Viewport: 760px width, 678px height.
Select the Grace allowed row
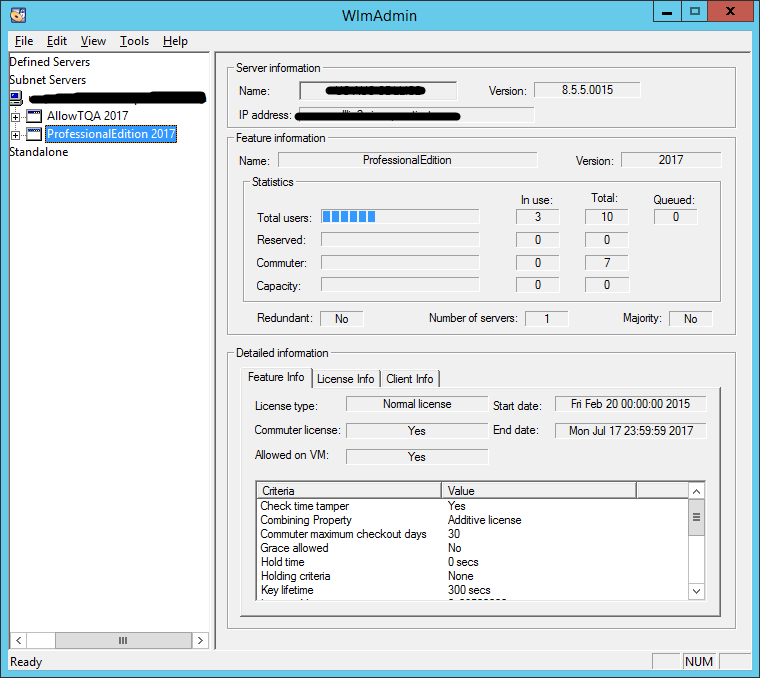pyautogui.click(x=473, y=548)
